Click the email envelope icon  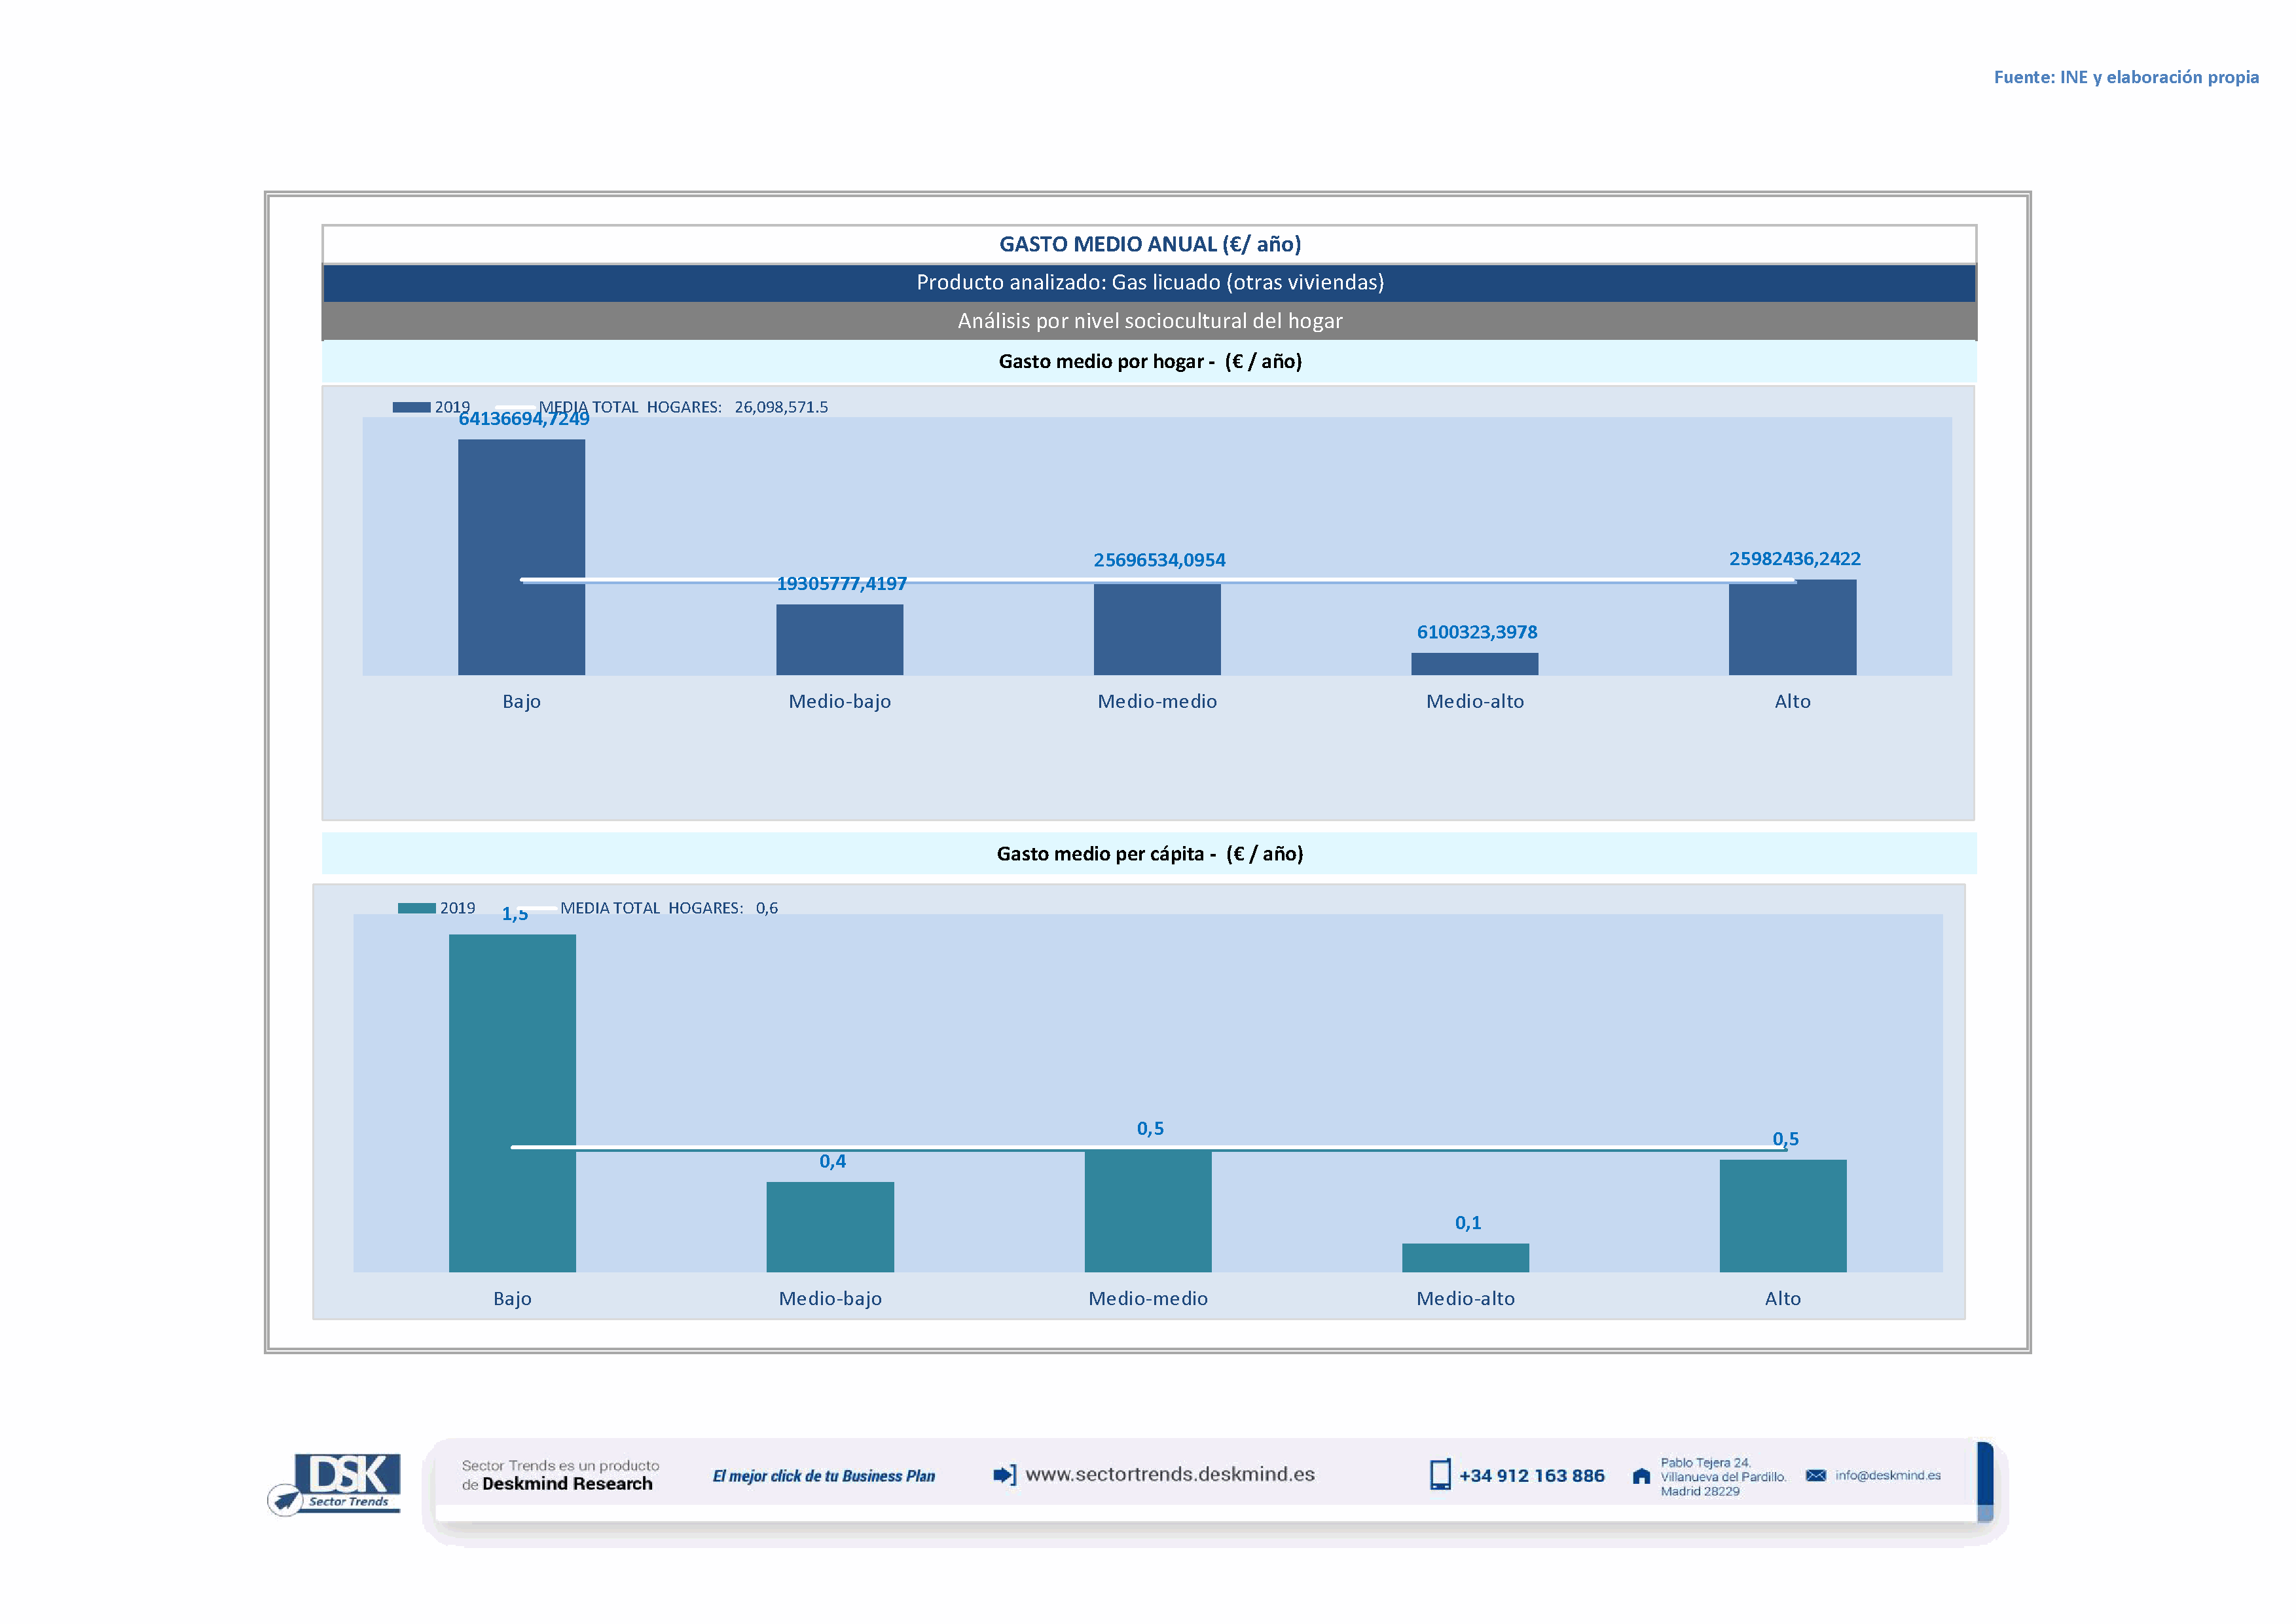click(x=1816, y=1475)
